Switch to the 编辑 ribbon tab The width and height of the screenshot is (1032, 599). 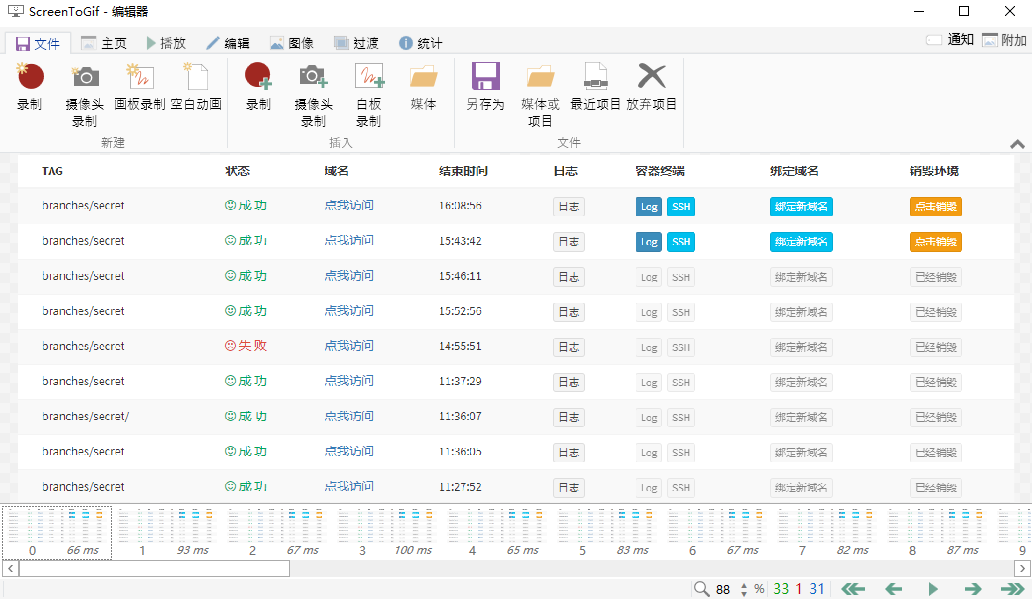pyautogui.click(x=228, y=43)
